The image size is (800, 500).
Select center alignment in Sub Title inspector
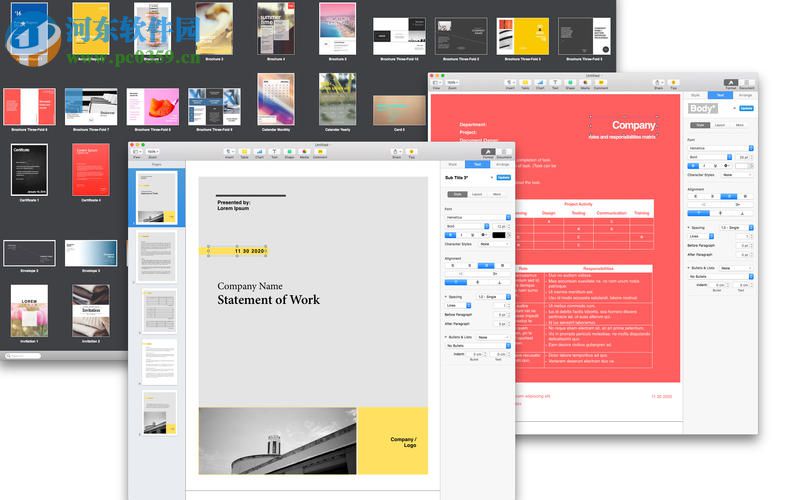pos(469,266)
